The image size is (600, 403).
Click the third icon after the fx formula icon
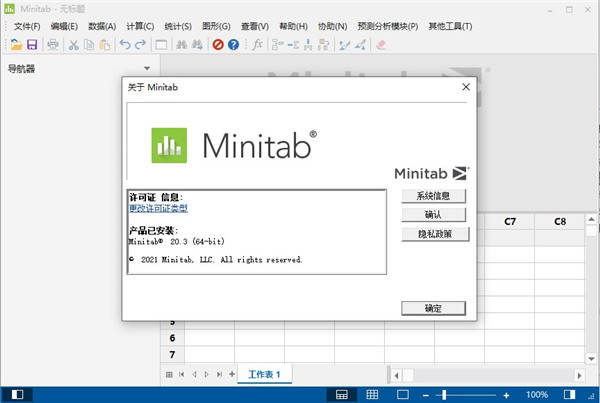[308, 45]
